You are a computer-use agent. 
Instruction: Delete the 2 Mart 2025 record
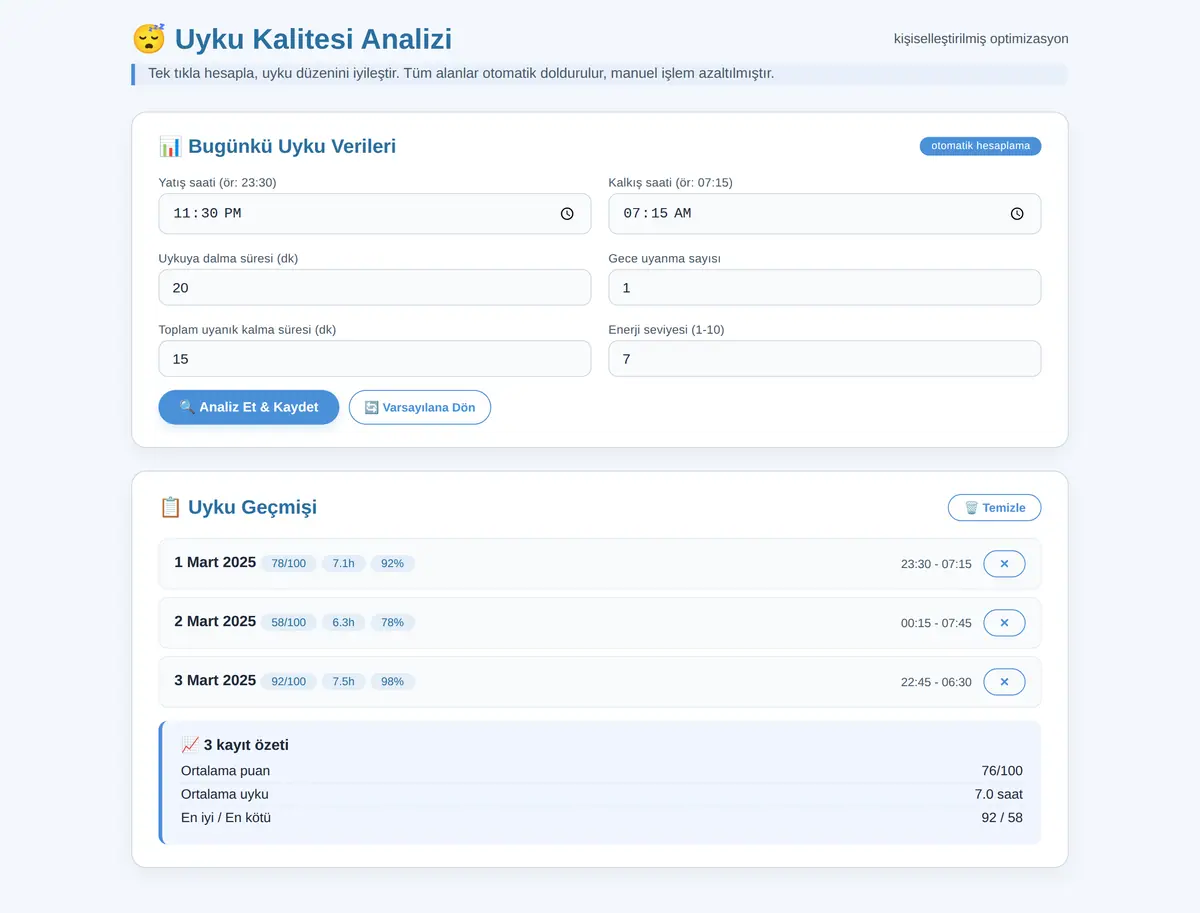pyautogui.click(x=1004, y=623)
